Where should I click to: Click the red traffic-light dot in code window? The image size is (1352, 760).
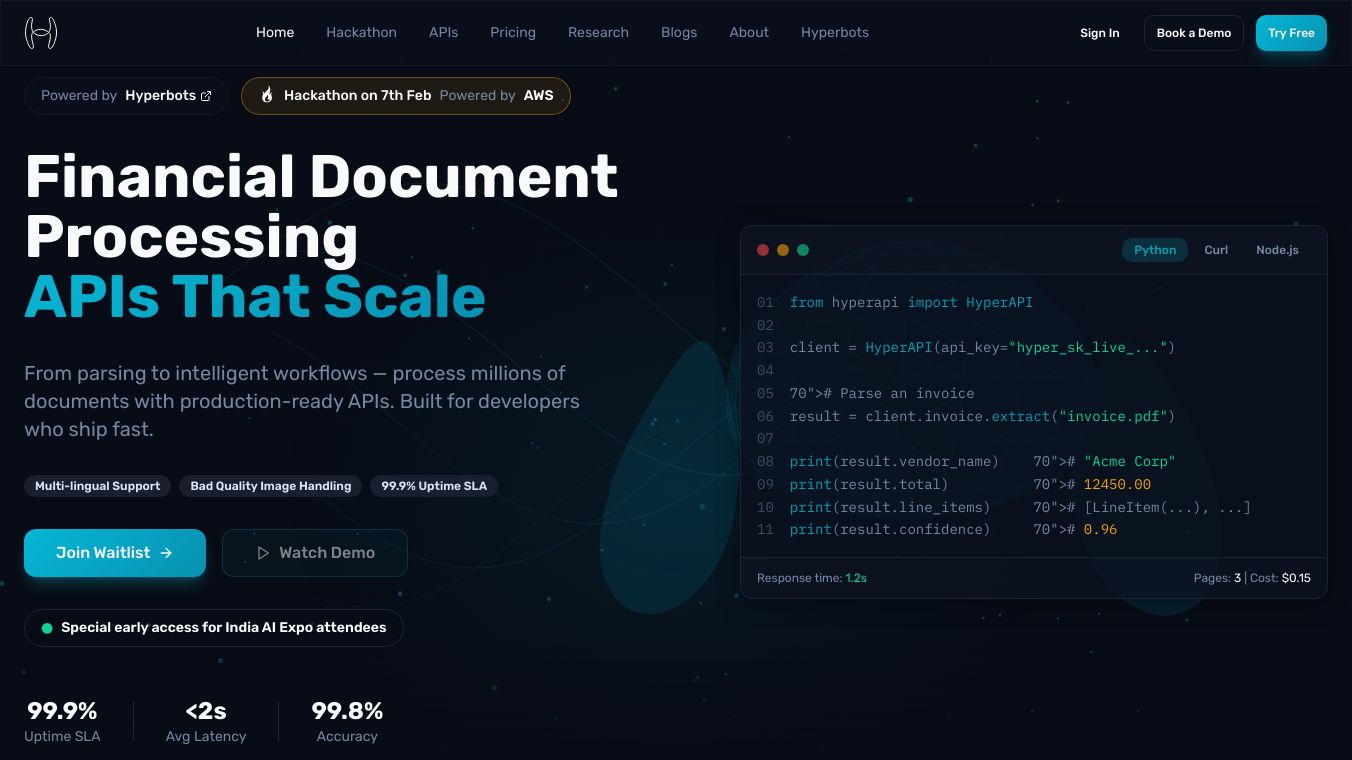(763, 250)
